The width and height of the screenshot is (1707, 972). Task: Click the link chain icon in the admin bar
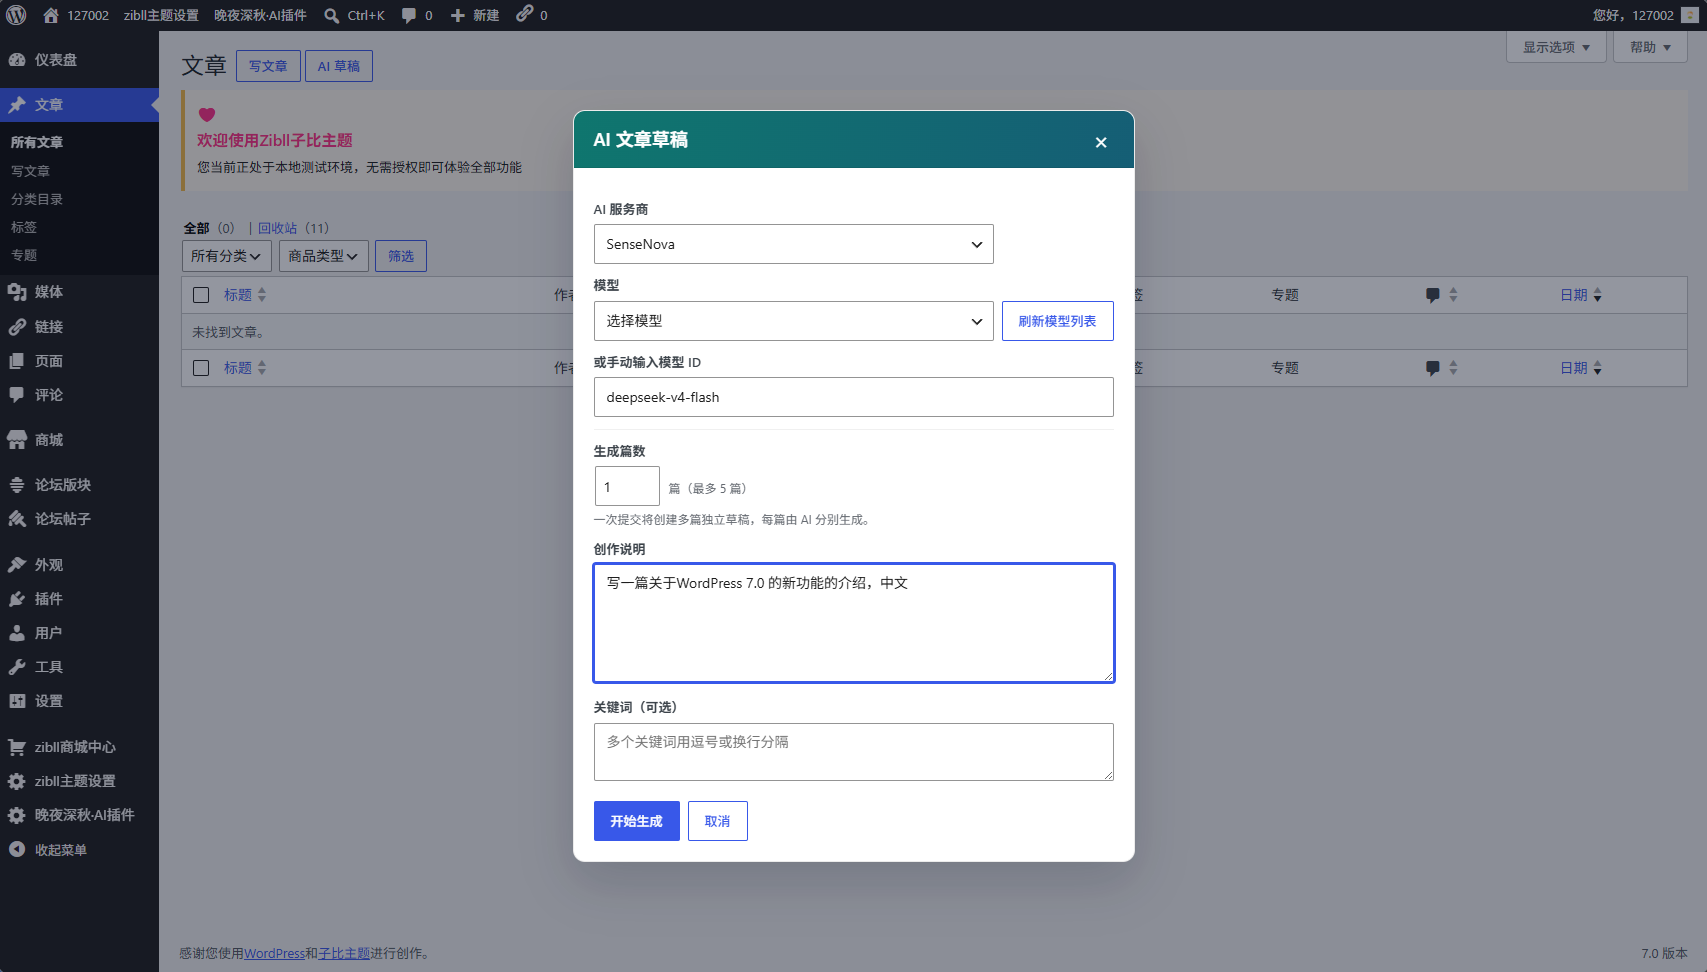tap(524, 14)
